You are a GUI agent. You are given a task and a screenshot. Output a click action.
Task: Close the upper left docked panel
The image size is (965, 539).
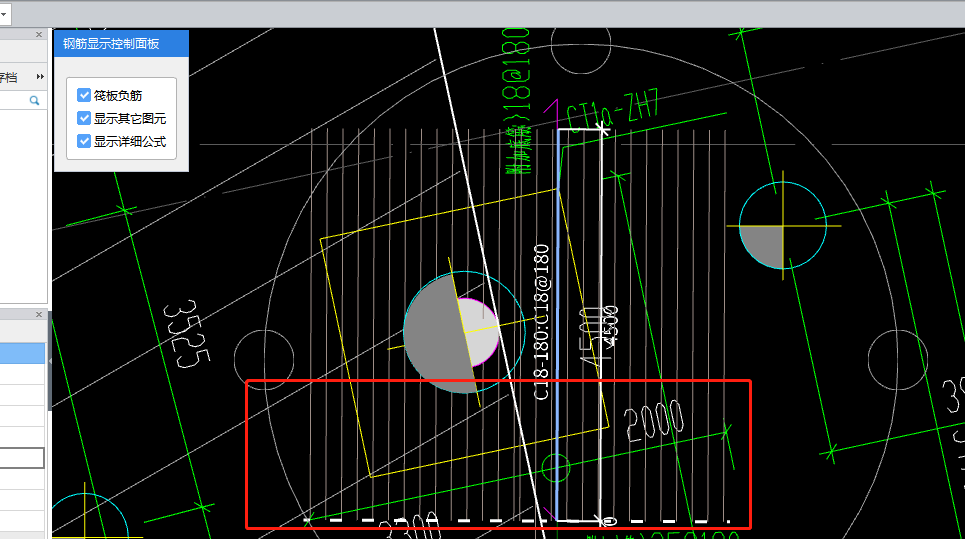tap(39, 35)
